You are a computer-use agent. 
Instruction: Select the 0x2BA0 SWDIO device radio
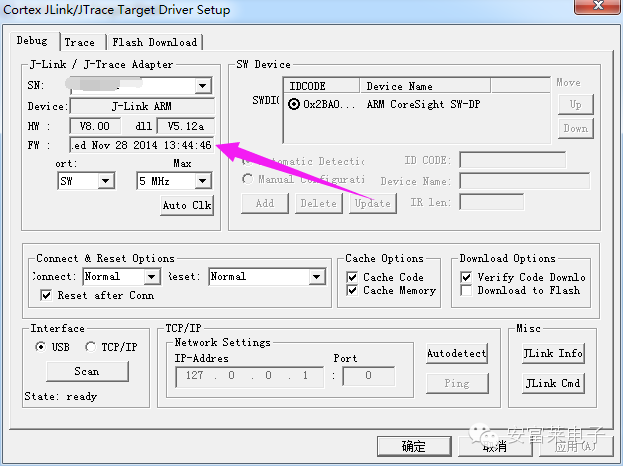(294, 104)
